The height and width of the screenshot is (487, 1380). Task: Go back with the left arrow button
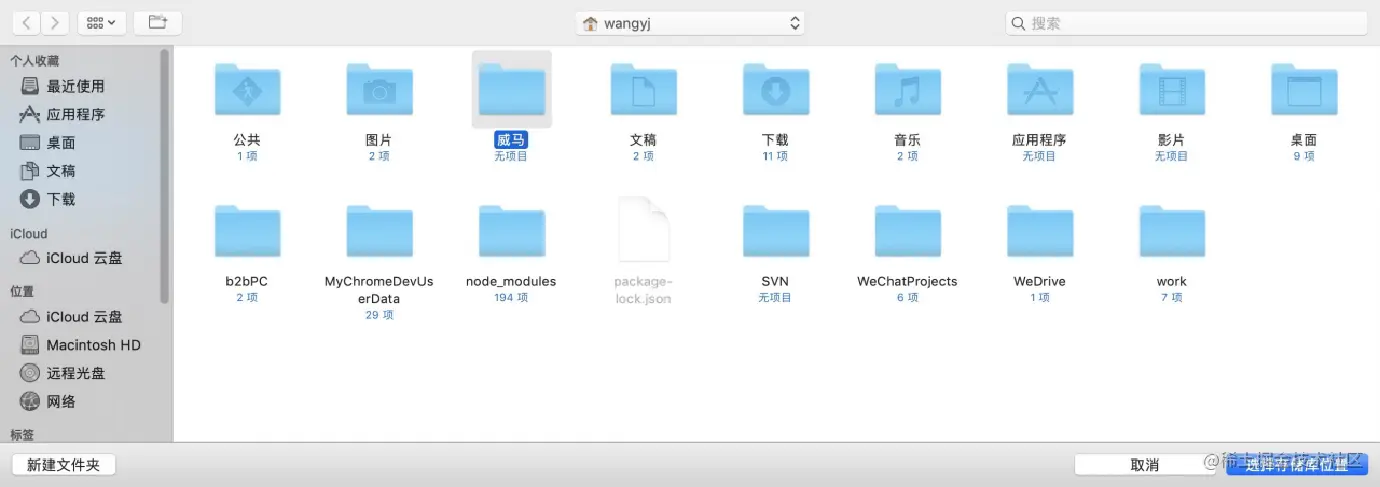(26, 22)
